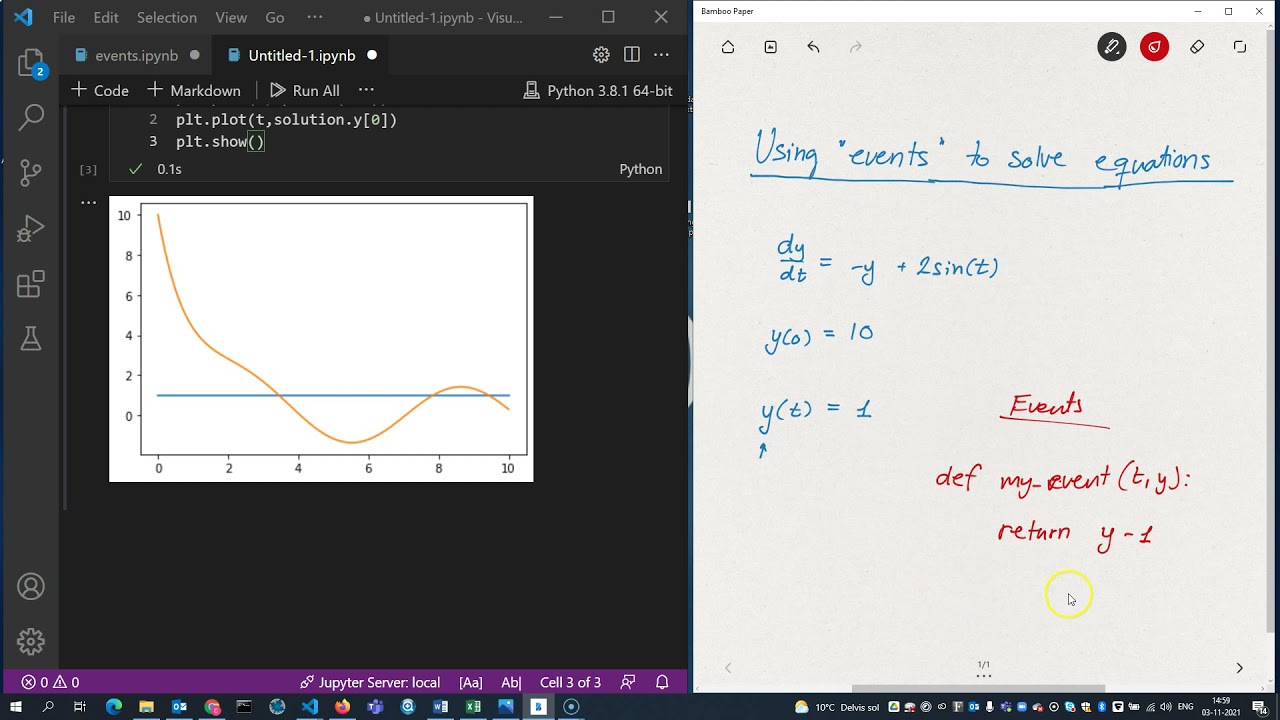Add a new Markdown cell
This screenshot has width=1280, height=720.
pos(194,90)
